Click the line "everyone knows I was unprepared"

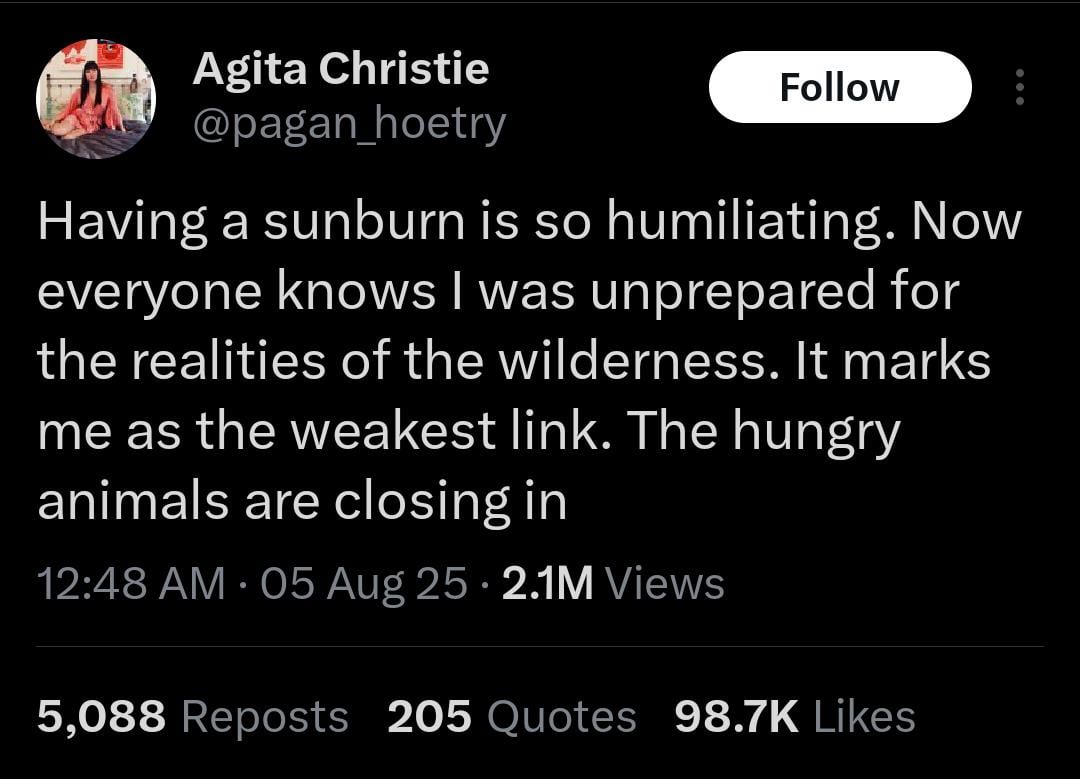point(497,293)
